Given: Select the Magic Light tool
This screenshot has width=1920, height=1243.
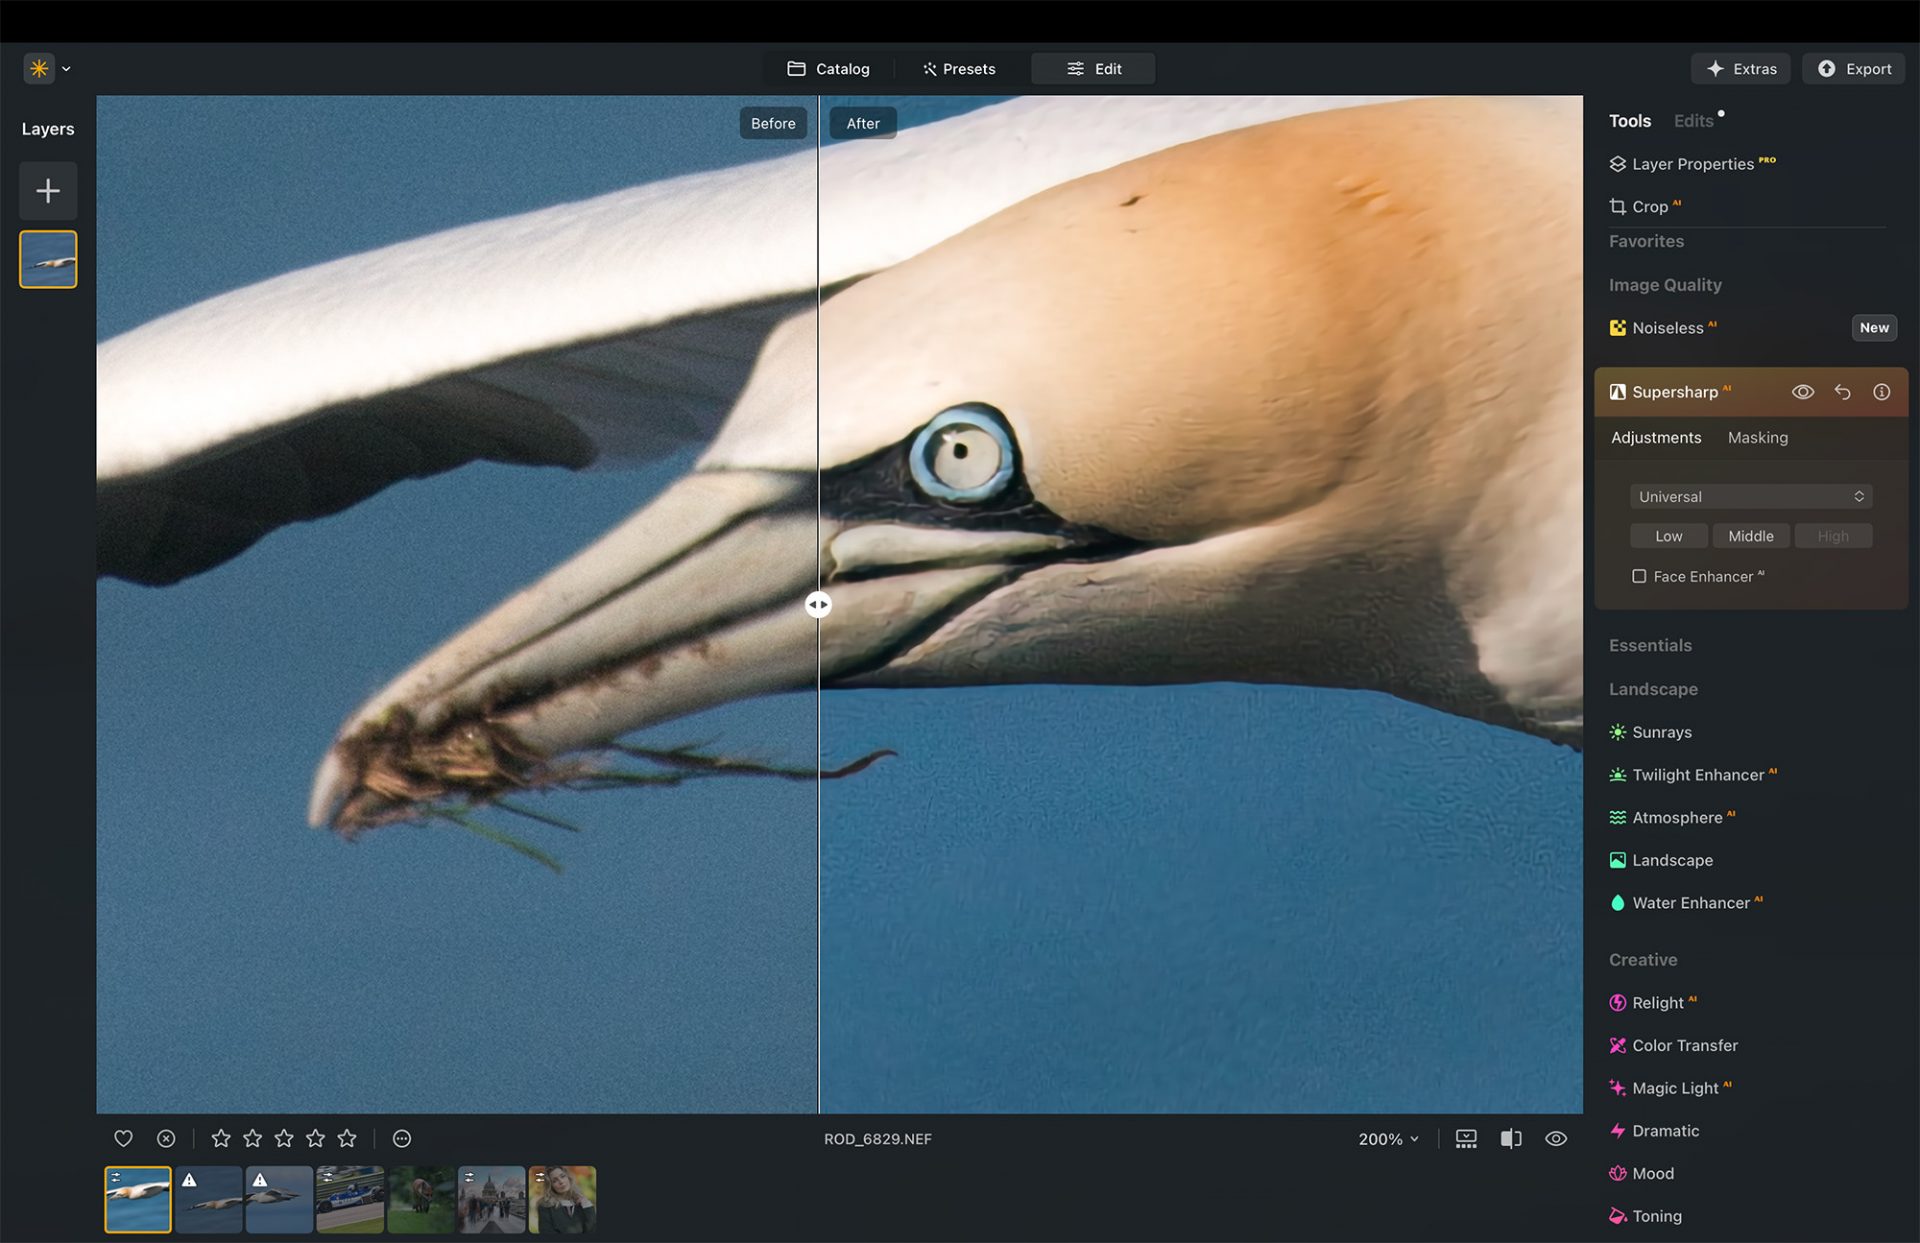Looking at the screenshot, I should click(1674, 1088).
